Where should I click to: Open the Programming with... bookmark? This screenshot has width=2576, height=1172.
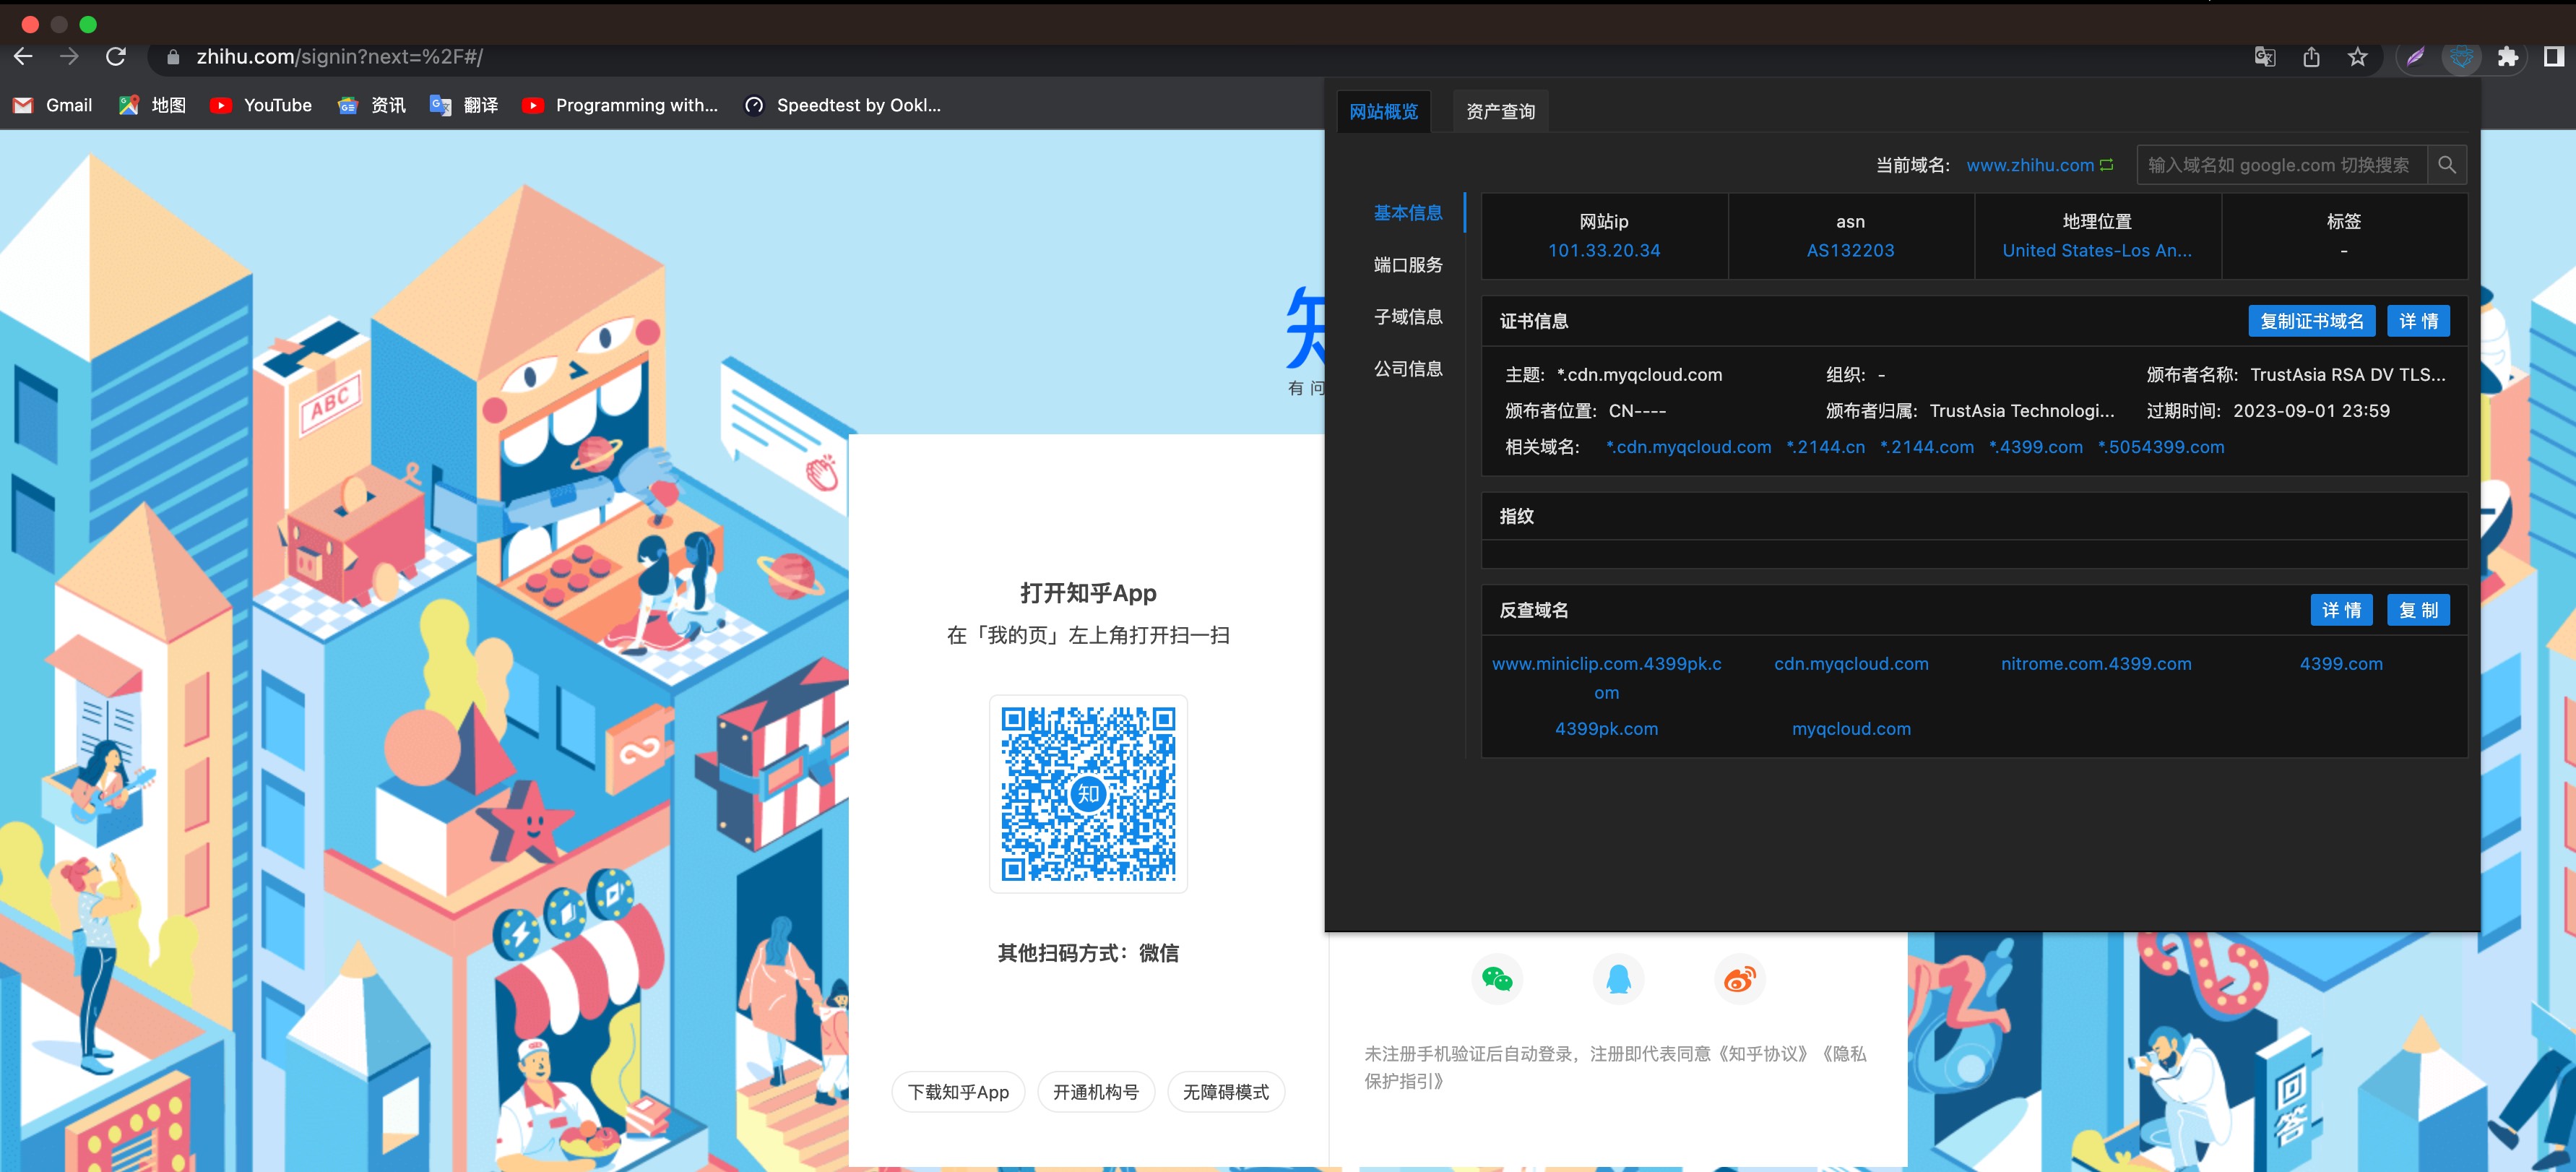coord(620,105)
